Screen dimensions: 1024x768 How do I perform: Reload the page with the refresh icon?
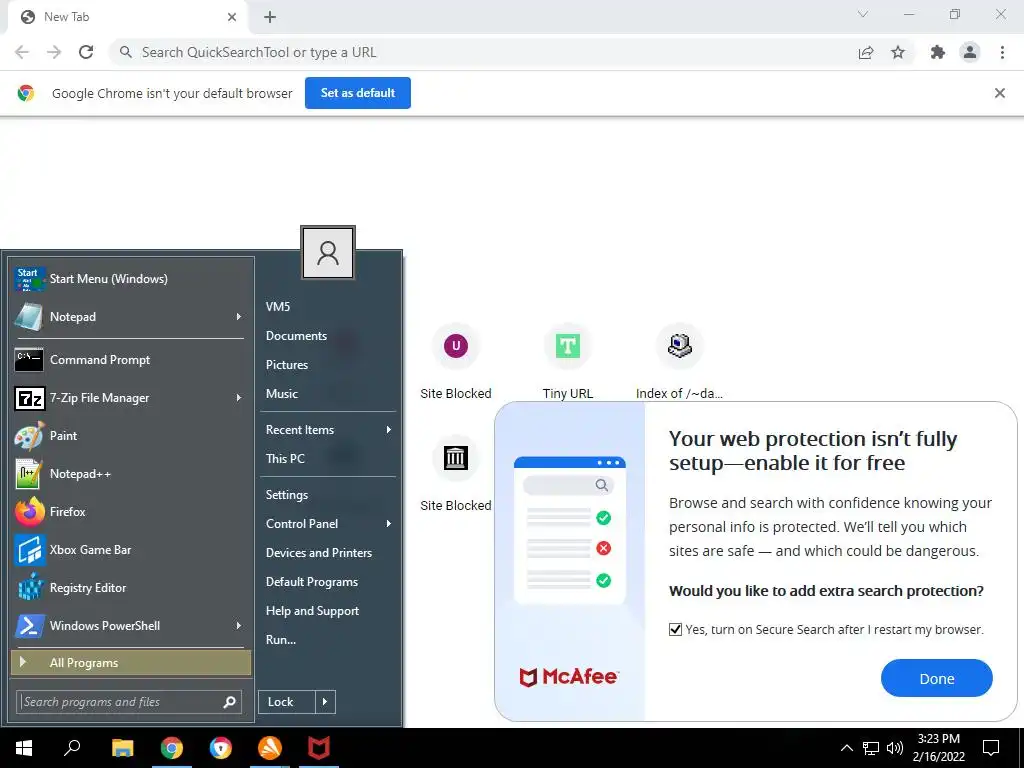pos(86,52)
